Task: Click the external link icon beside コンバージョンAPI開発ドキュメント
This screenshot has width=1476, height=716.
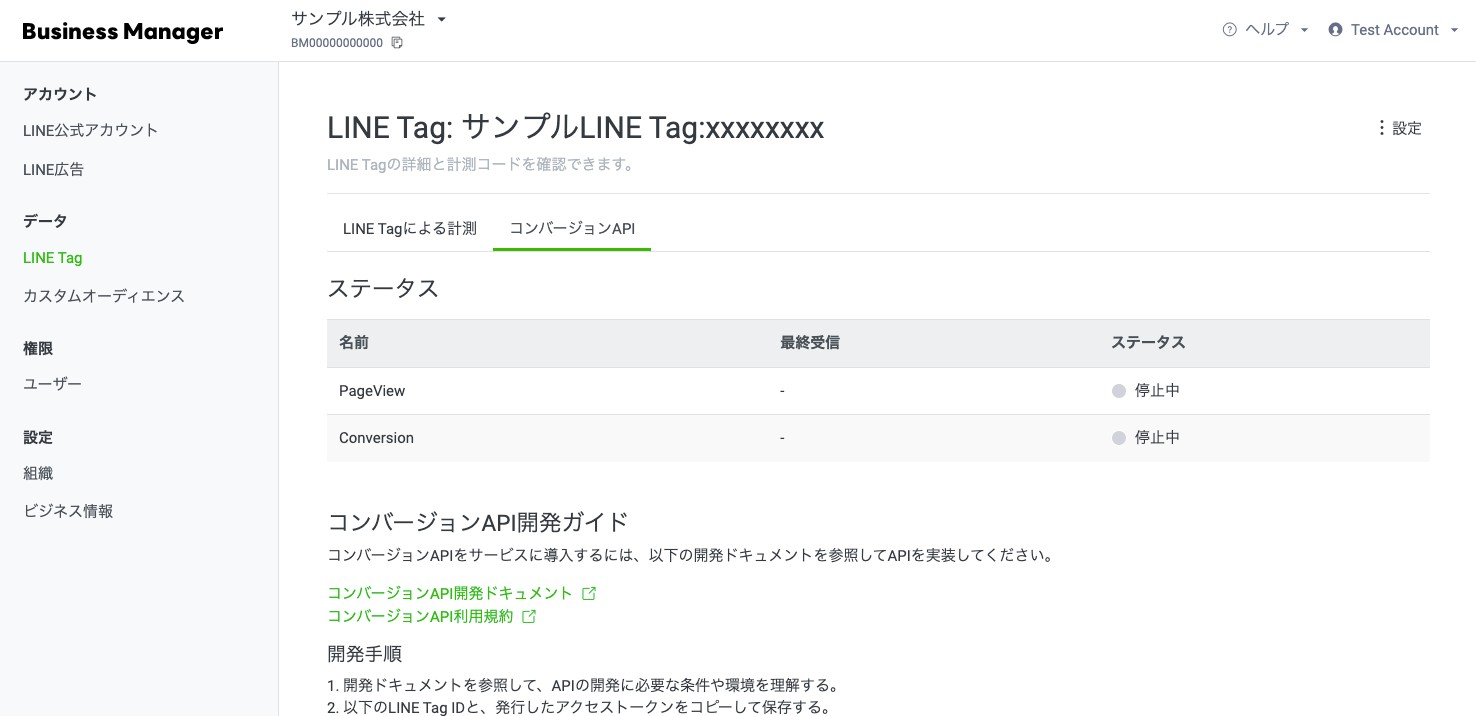Action: tap(589, 592)
